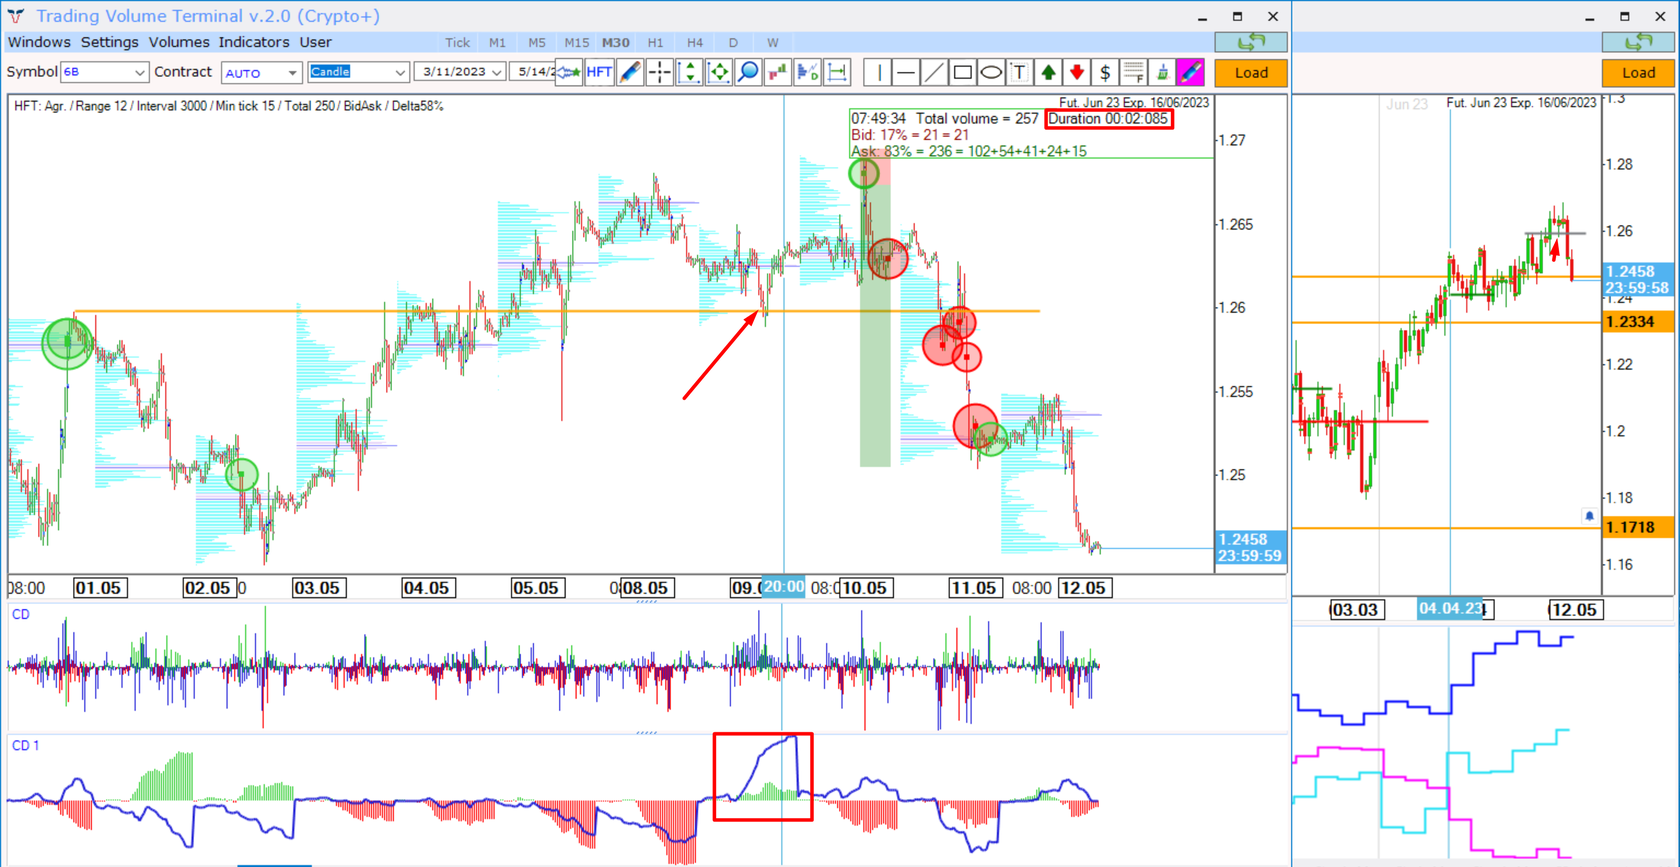This screenshot has height=867, width=1680.
Task: Click Load in the right window
Action: [x=1638, y=73]
